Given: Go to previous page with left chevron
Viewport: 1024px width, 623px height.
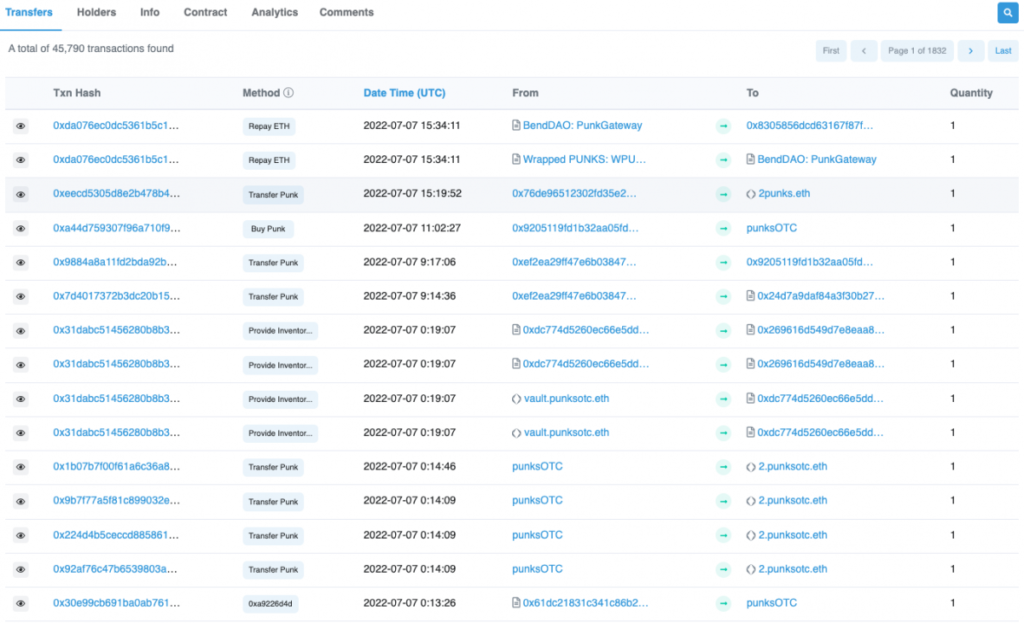Looking at the screenshot, I should coord(863,51).
